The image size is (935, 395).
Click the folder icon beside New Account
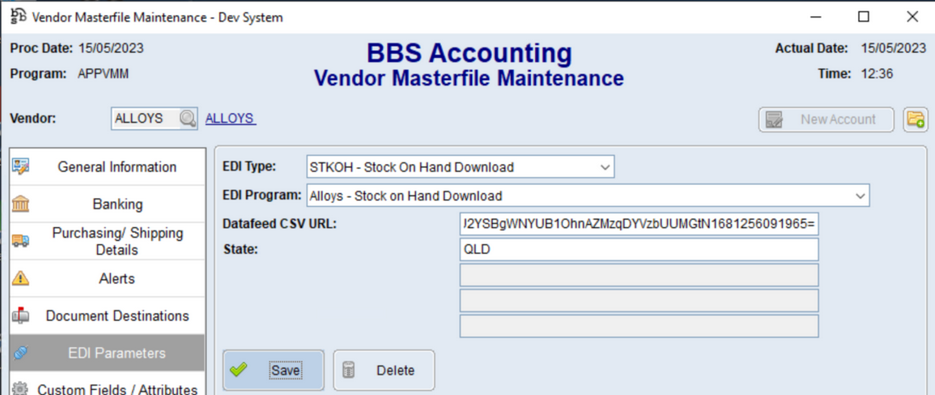point(915,119)
